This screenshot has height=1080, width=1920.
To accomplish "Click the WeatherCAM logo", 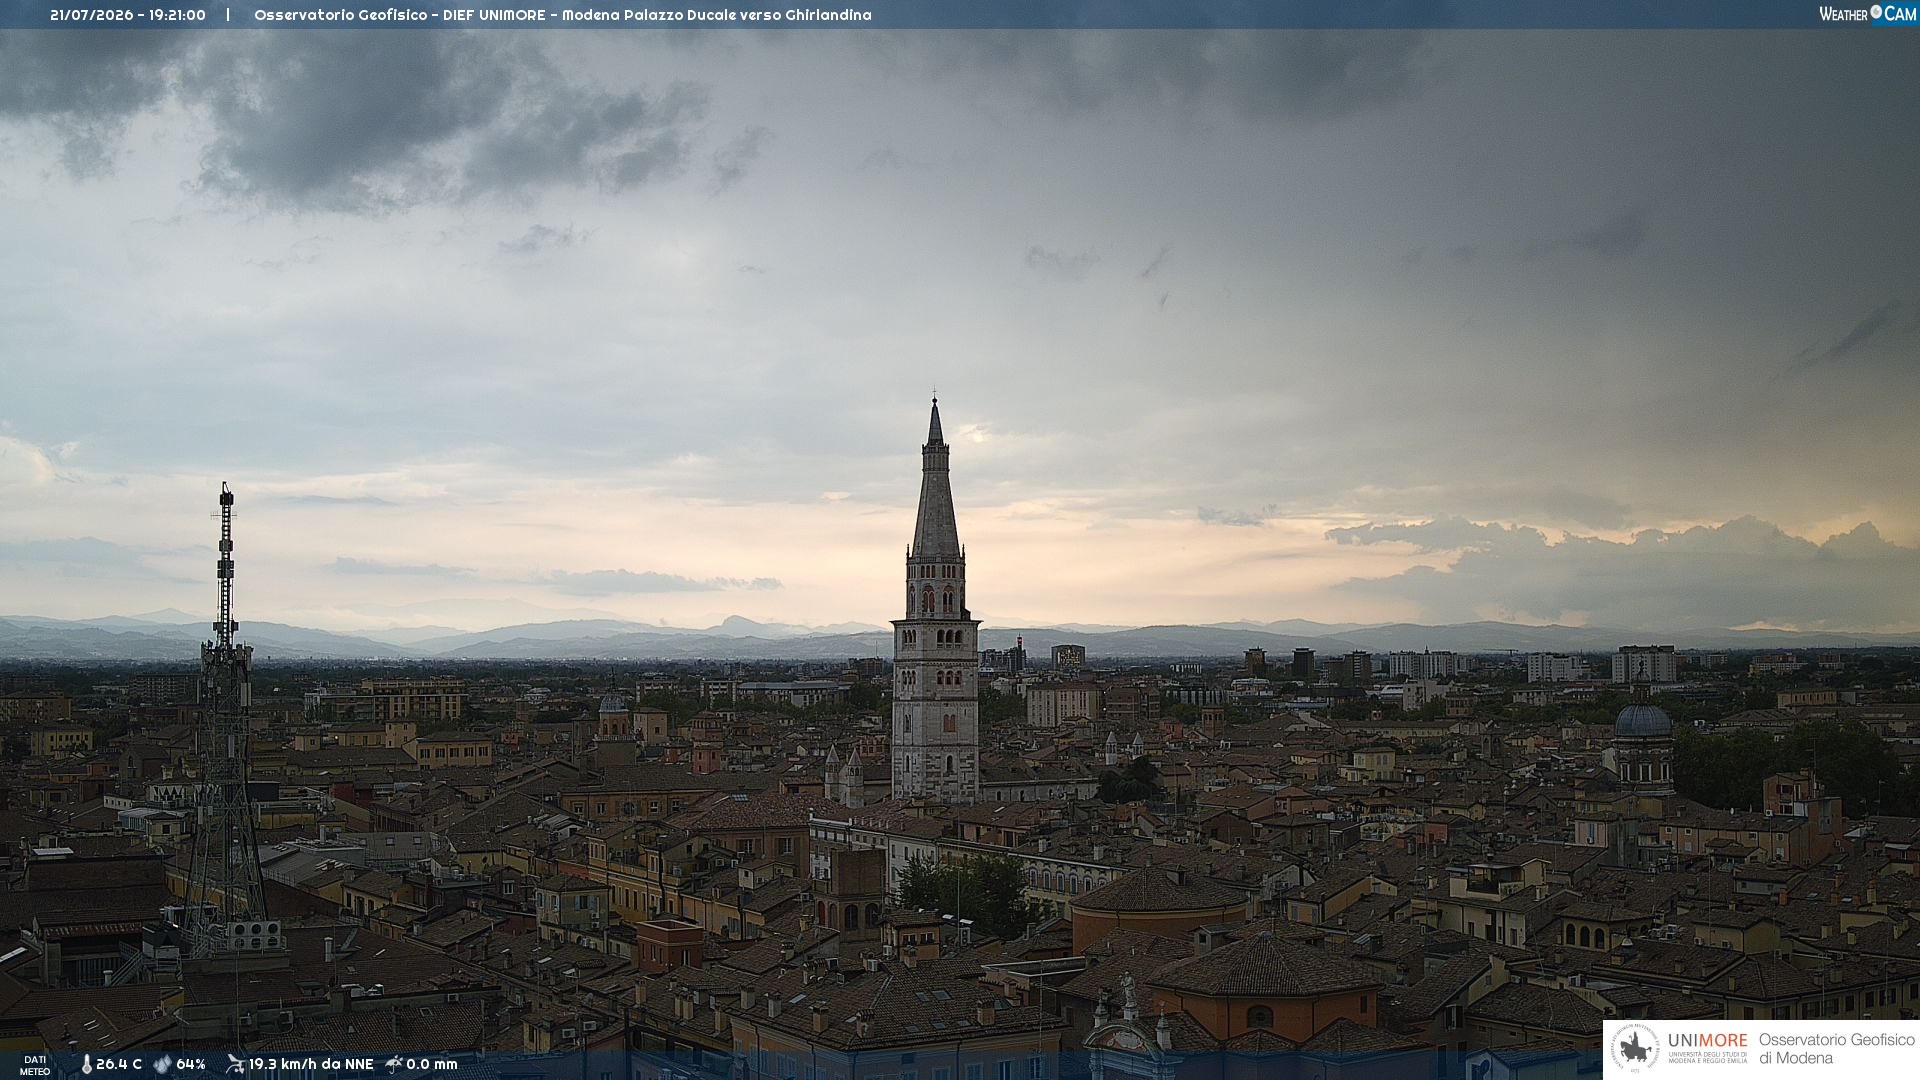I will [1867, 14].
